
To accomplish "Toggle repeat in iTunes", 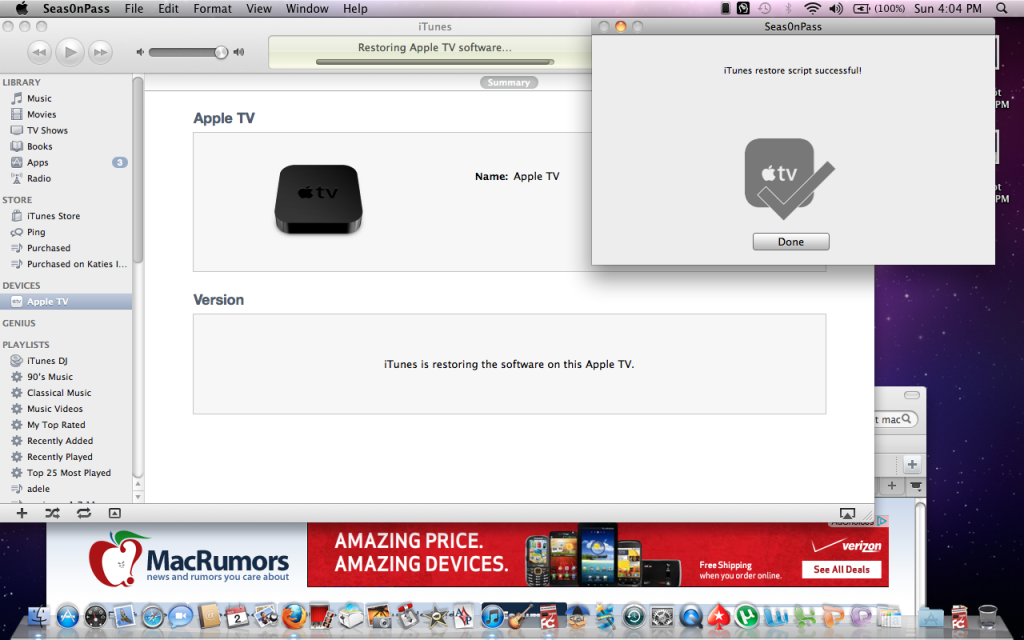I will click(84, 513).
